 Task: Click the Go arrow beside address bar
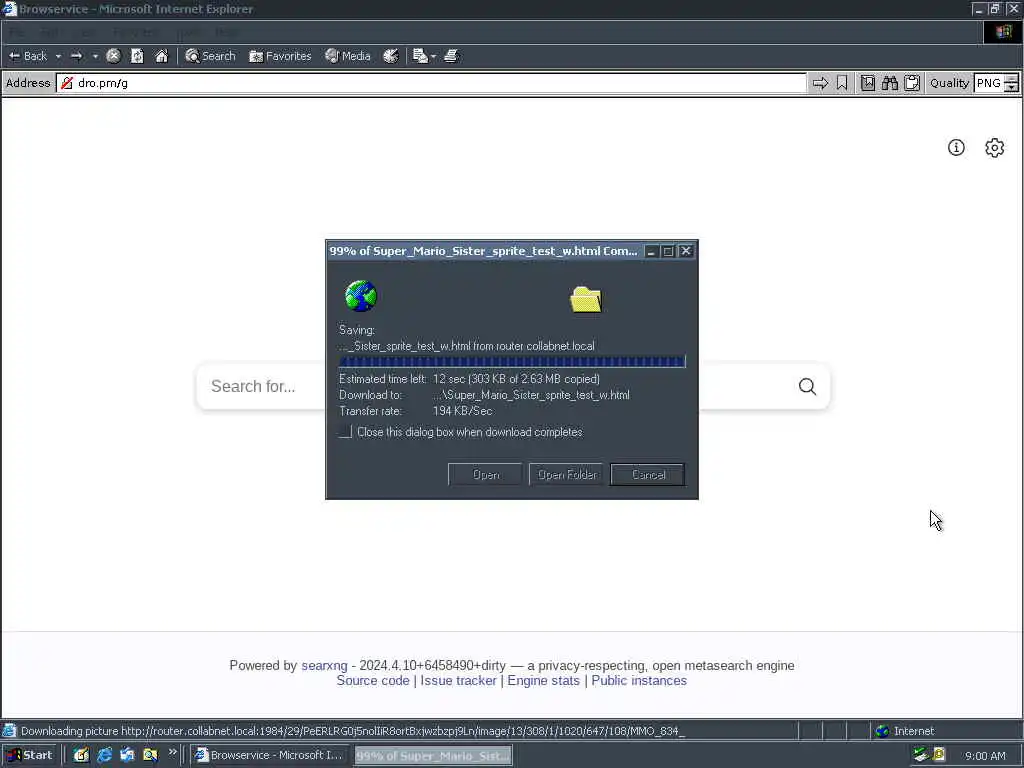coord(820,83)
